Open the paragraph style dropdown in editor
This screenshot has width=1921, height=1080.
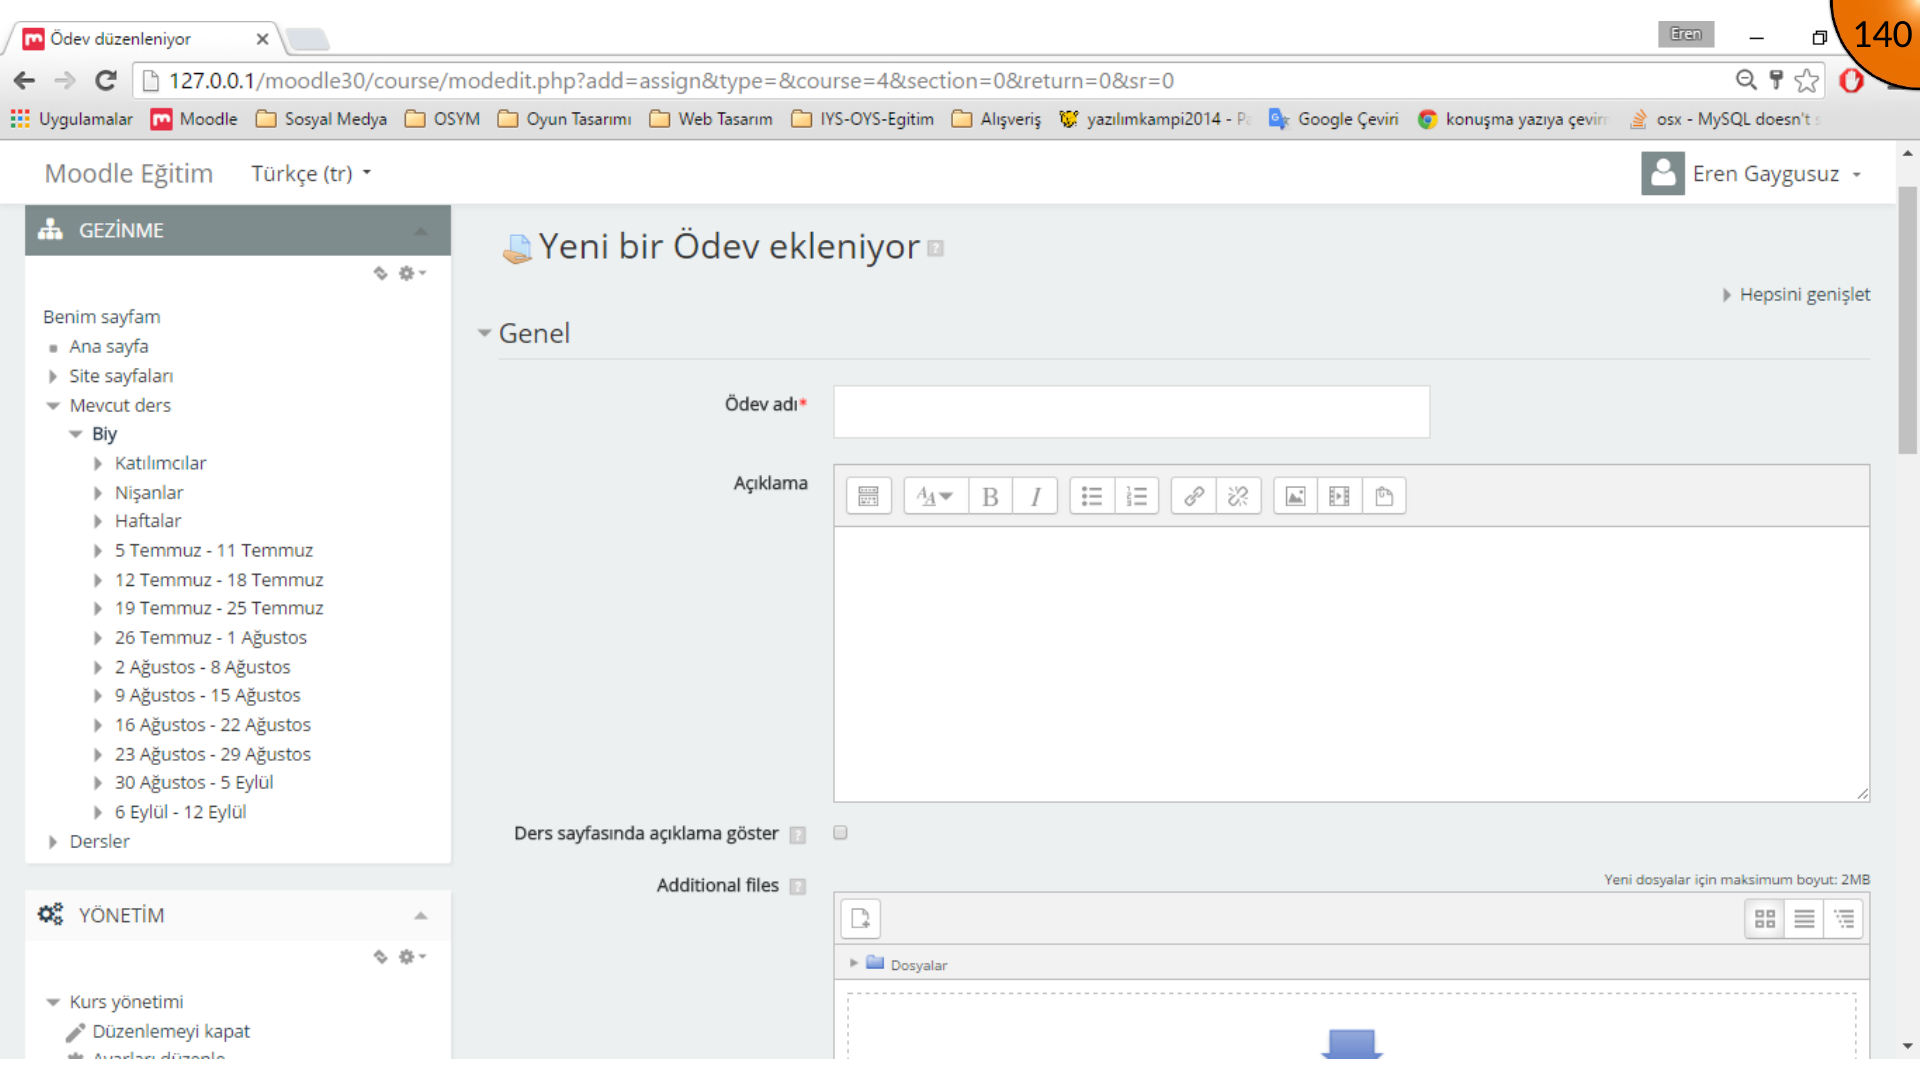coord(935,496)
